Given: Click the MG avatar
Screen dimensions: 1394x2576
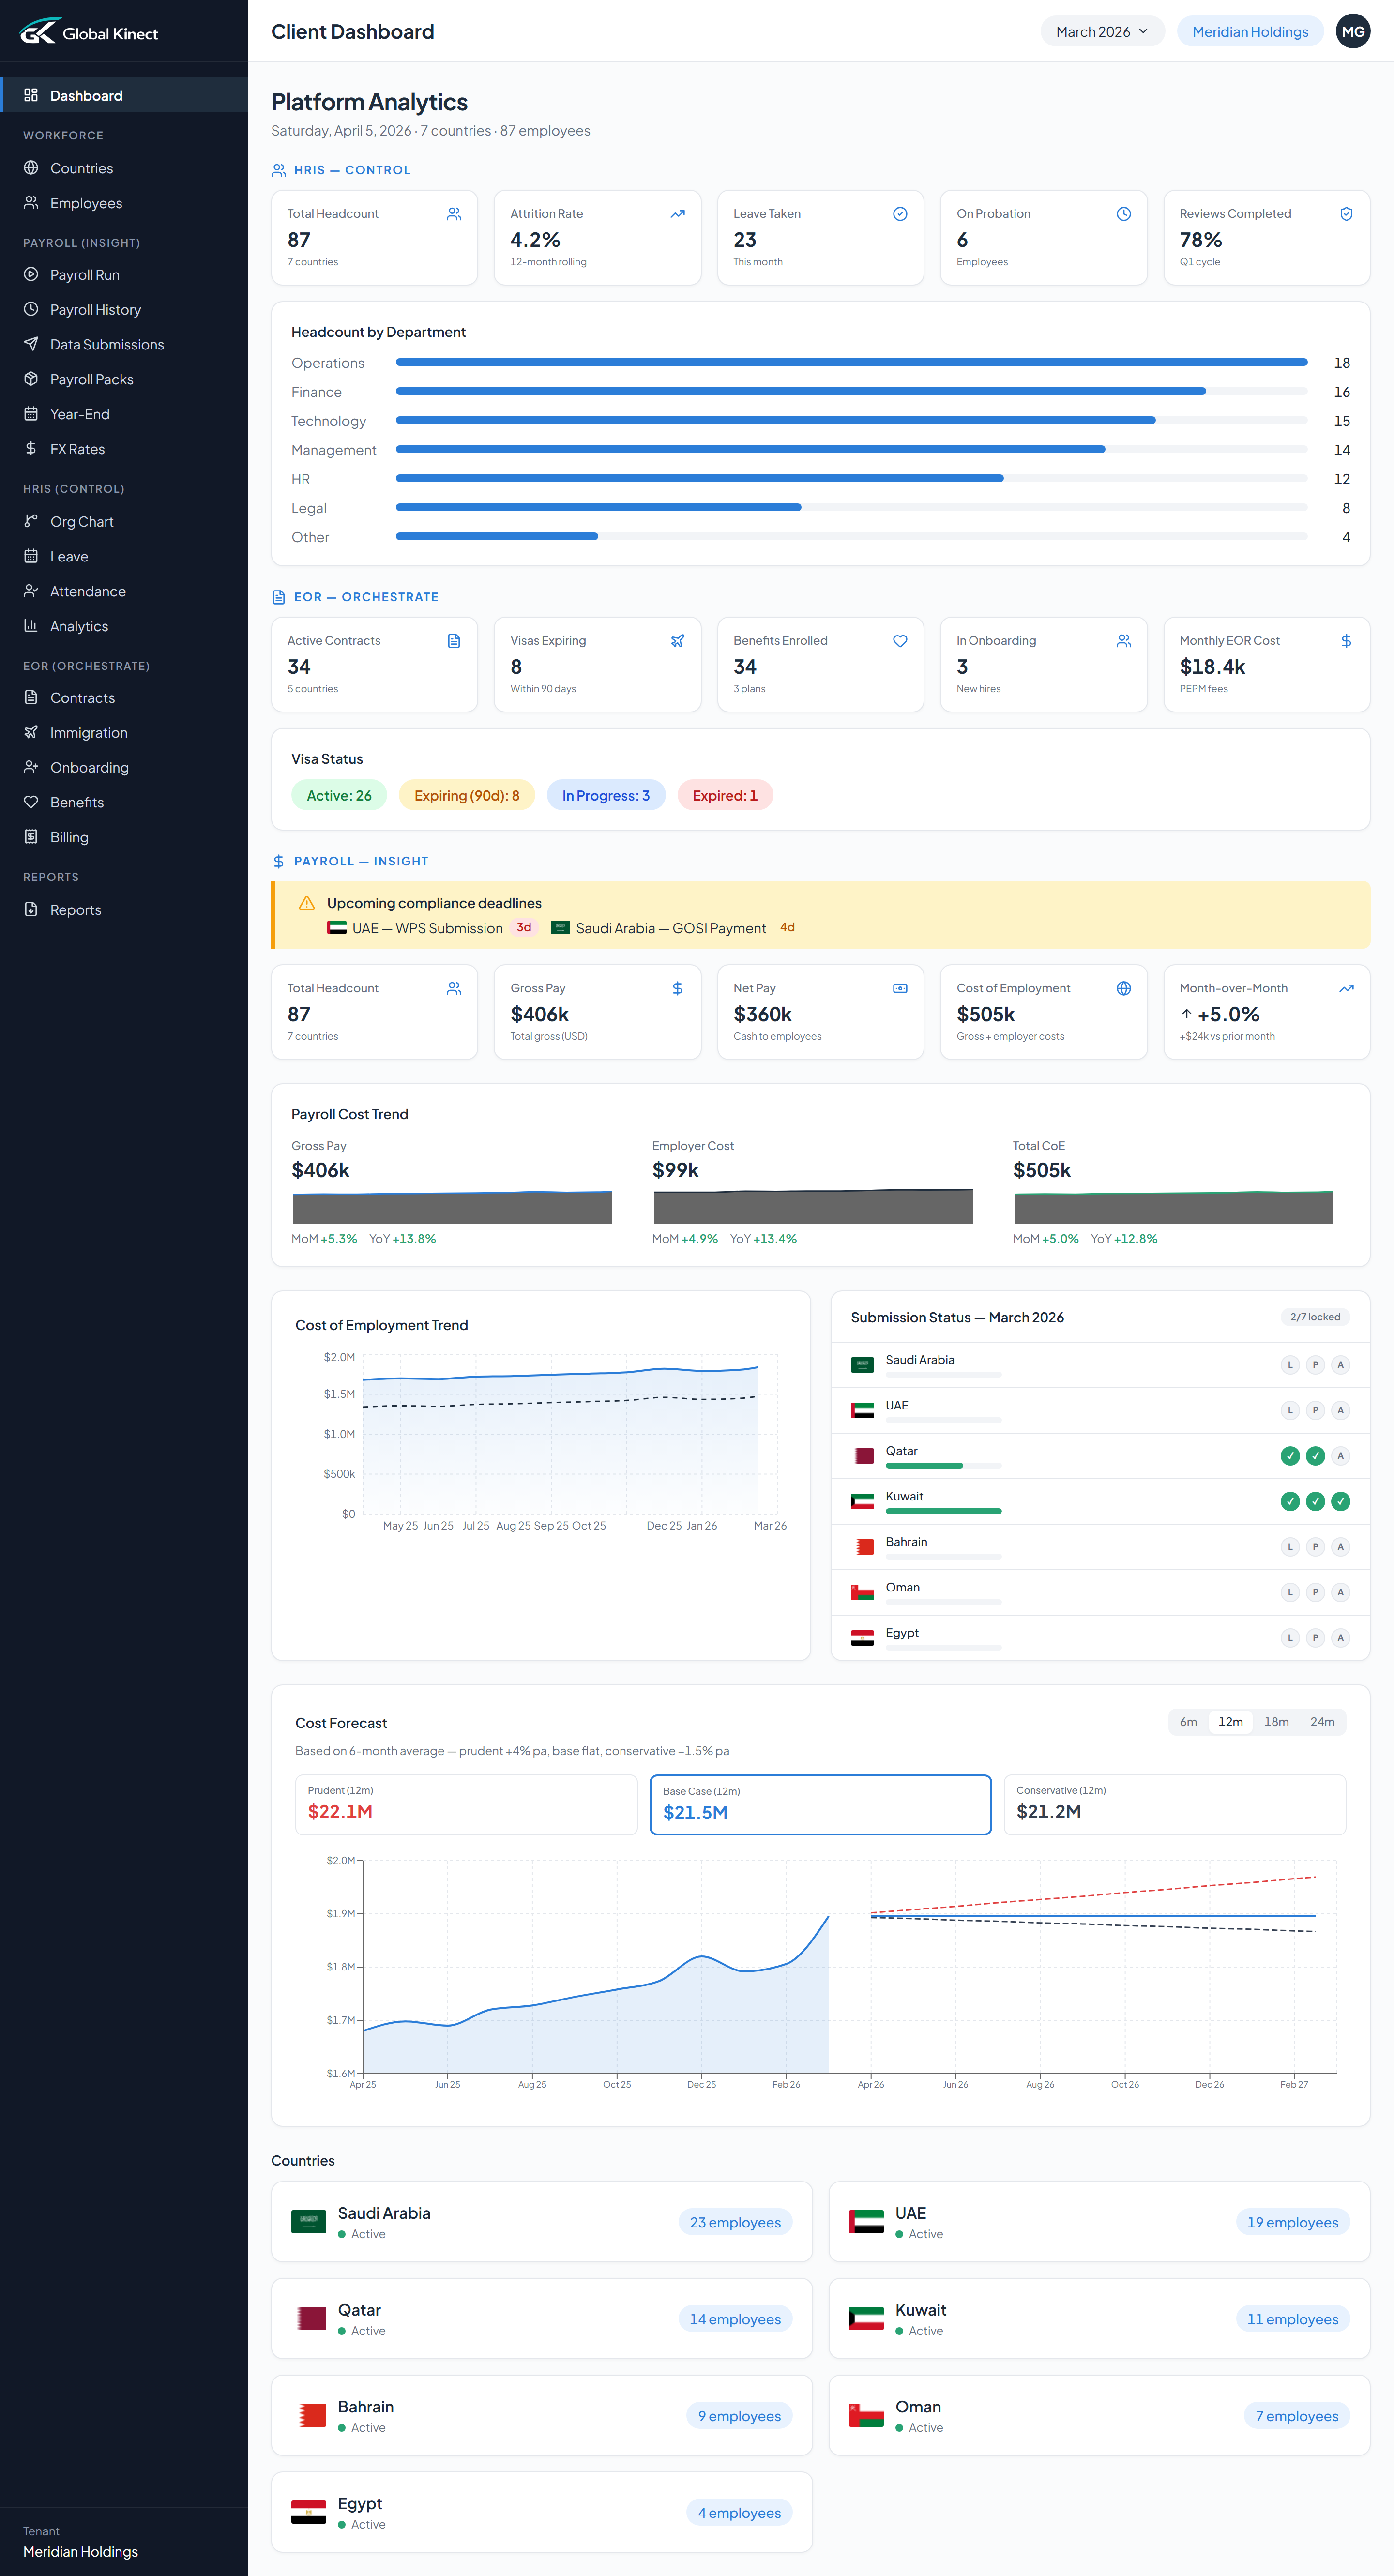Looking at the screenshot, I should coord(1353,31).
